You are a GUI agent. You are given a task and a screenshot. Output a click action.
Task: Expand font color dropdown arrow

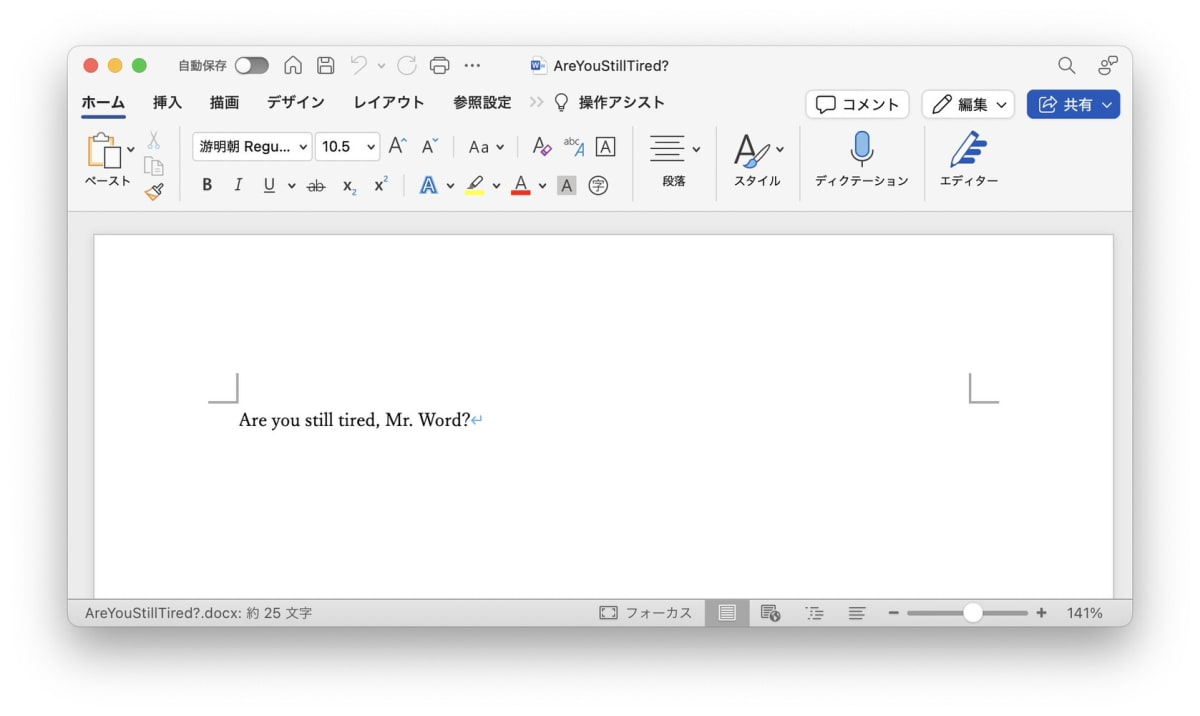coord(542,186)
